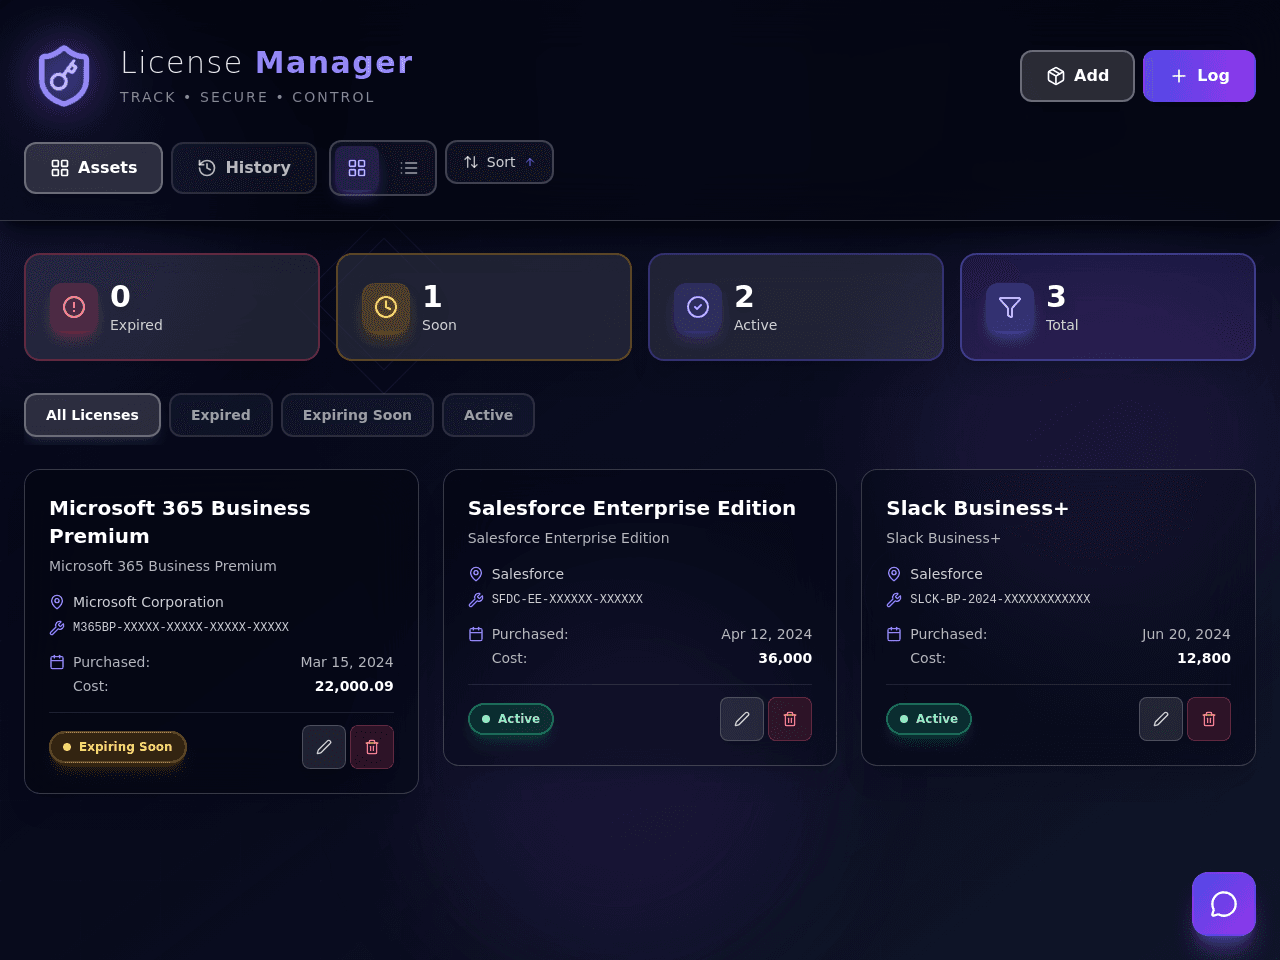1280x960 pixels.
Task: Click cost value 36,000
Action: point(785,658)
